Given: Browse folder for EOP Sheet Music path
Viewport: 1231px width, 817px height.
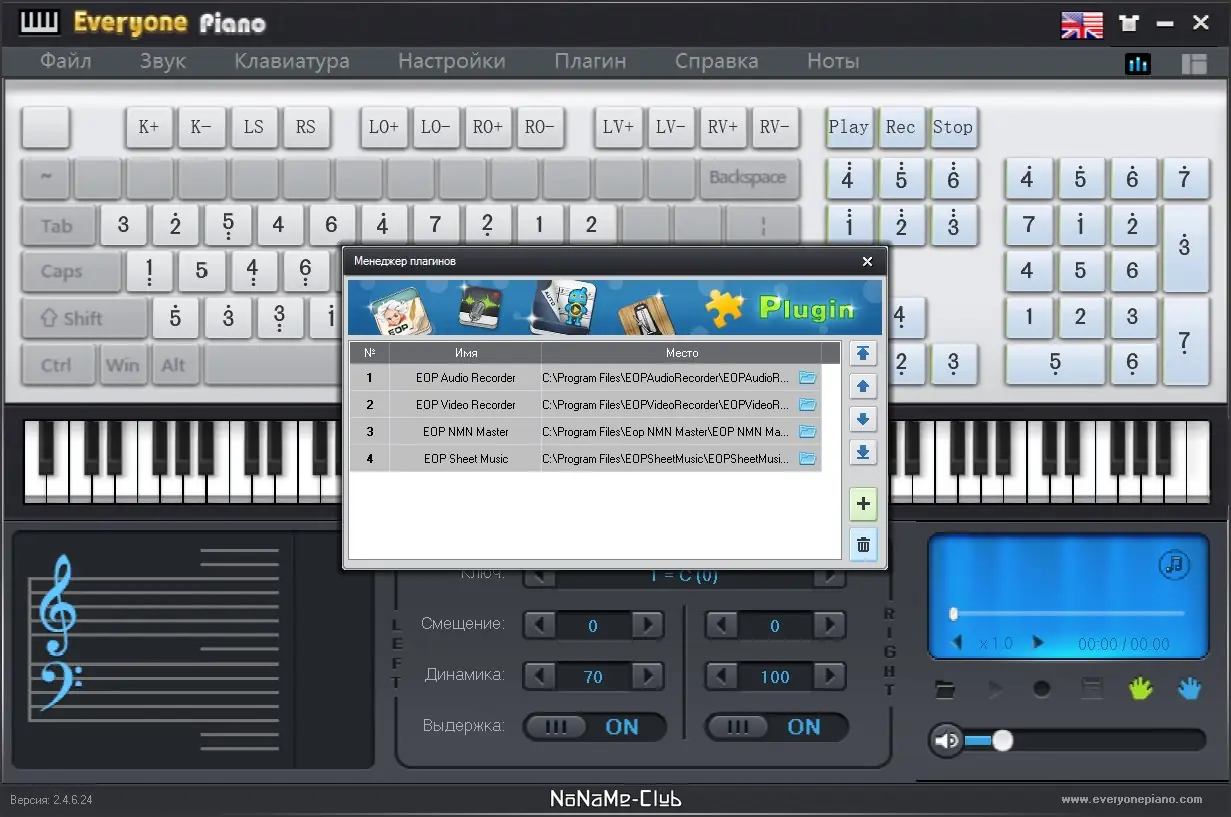Looking at the screenshot, I should click(808, 459).
